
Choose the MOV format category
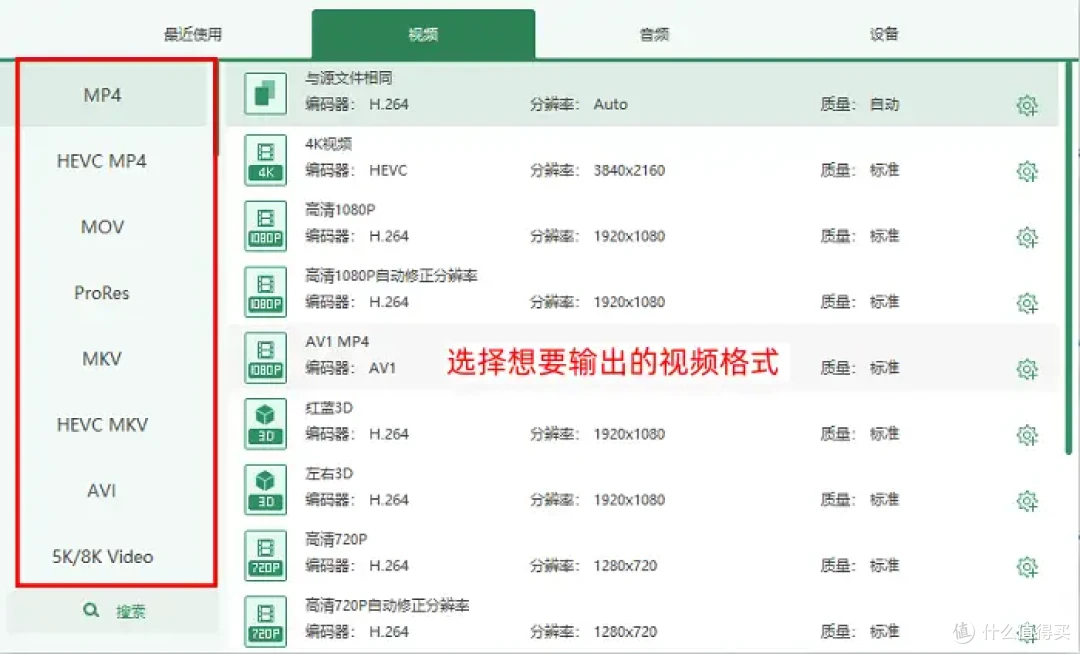pyautogui.click(x=102, y=226)
